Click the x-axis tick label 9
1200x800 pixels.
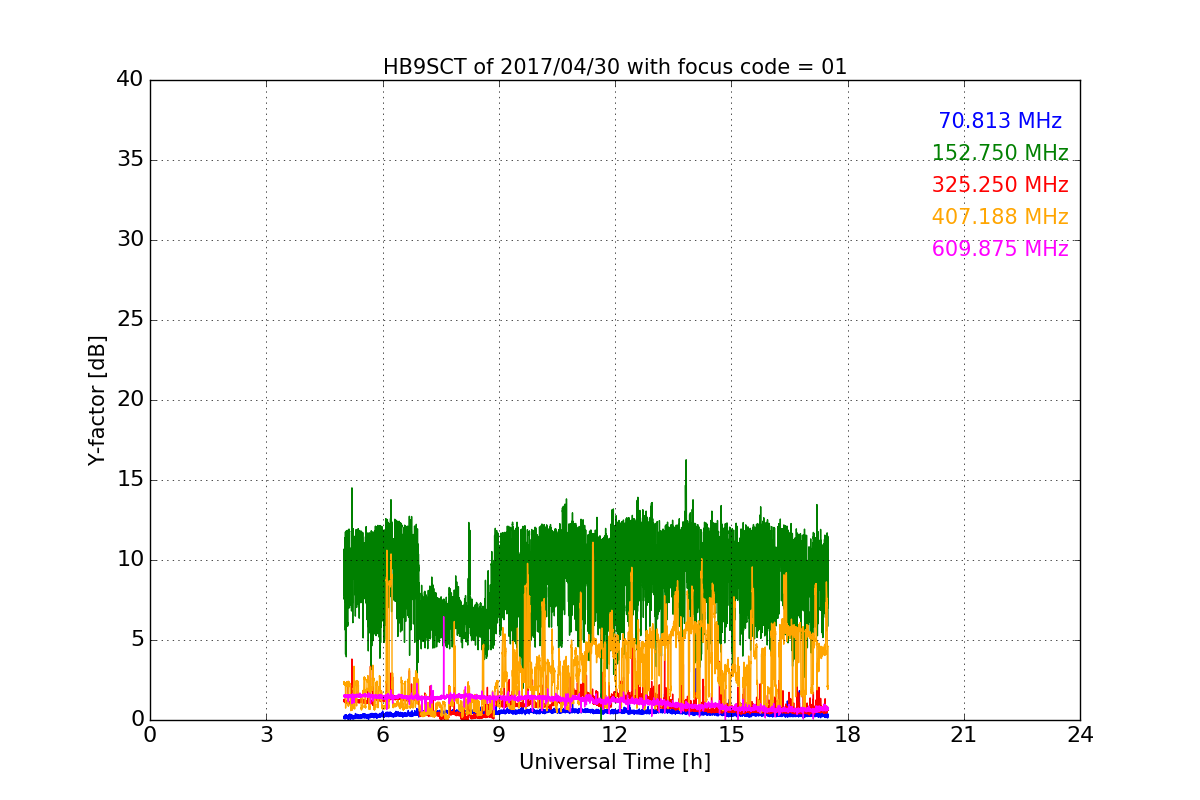pyautogui.click(x=499, y=735)
